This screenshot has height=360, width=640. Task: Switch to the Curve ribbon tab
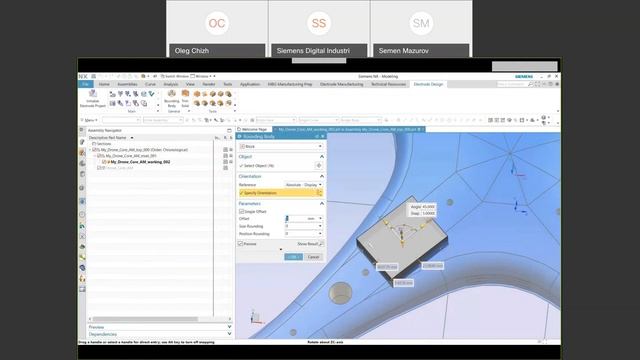(x=151, y=84)
